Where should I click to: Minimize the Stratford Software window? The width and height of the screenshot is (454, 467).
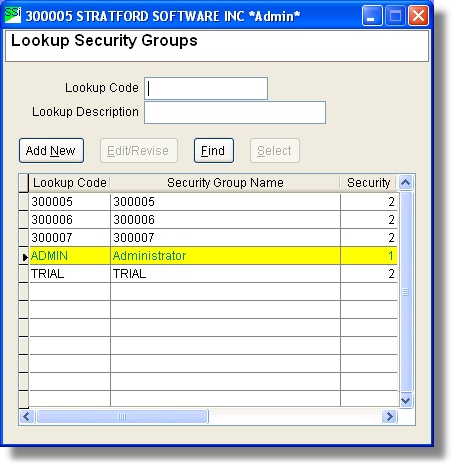pos(372,15)
